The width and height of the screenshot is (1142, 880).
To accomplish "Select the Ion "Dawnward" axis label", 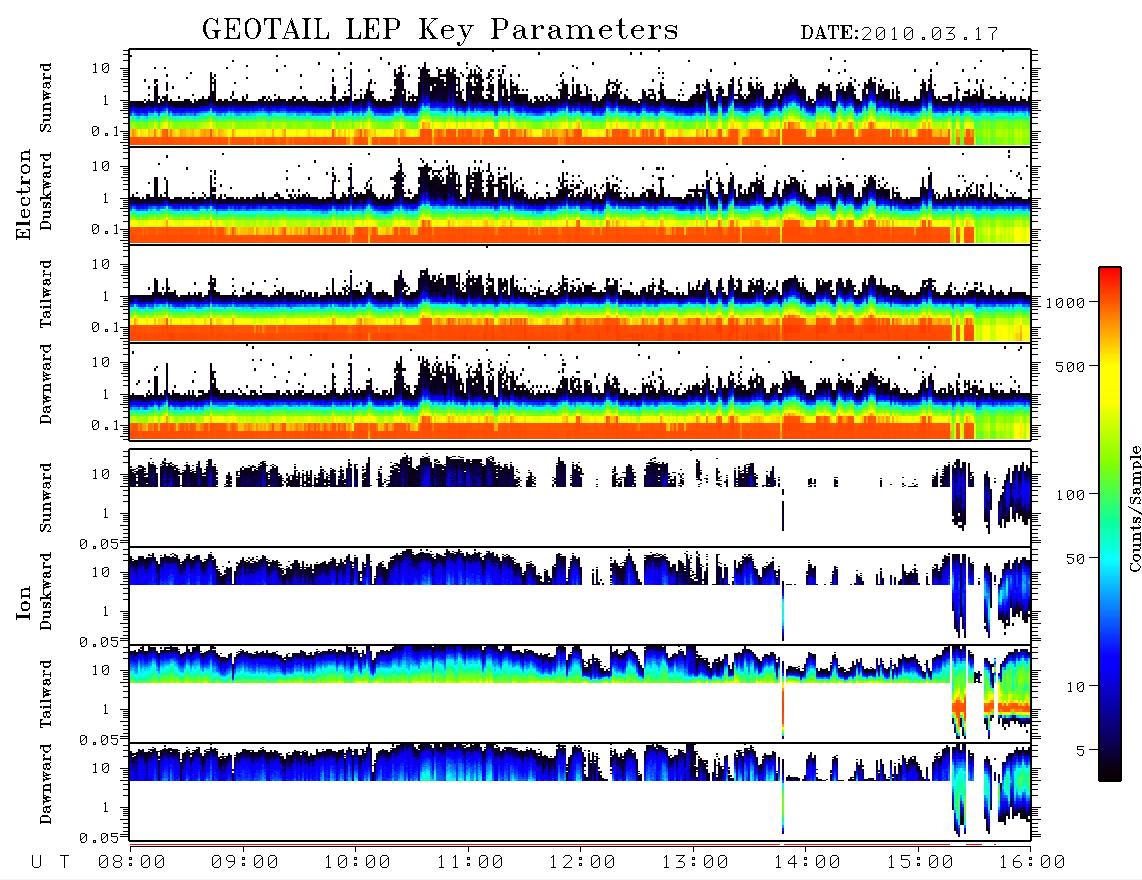I will point(46,784).
